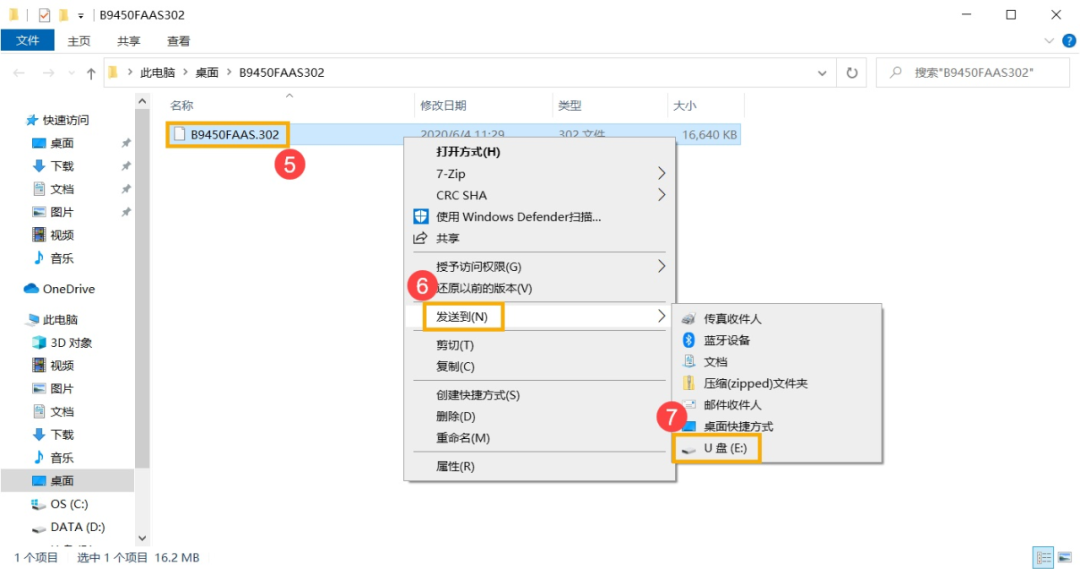Sort by 修改日期 column header
Screen dimensions: 1080x569
tap(444, 105)
